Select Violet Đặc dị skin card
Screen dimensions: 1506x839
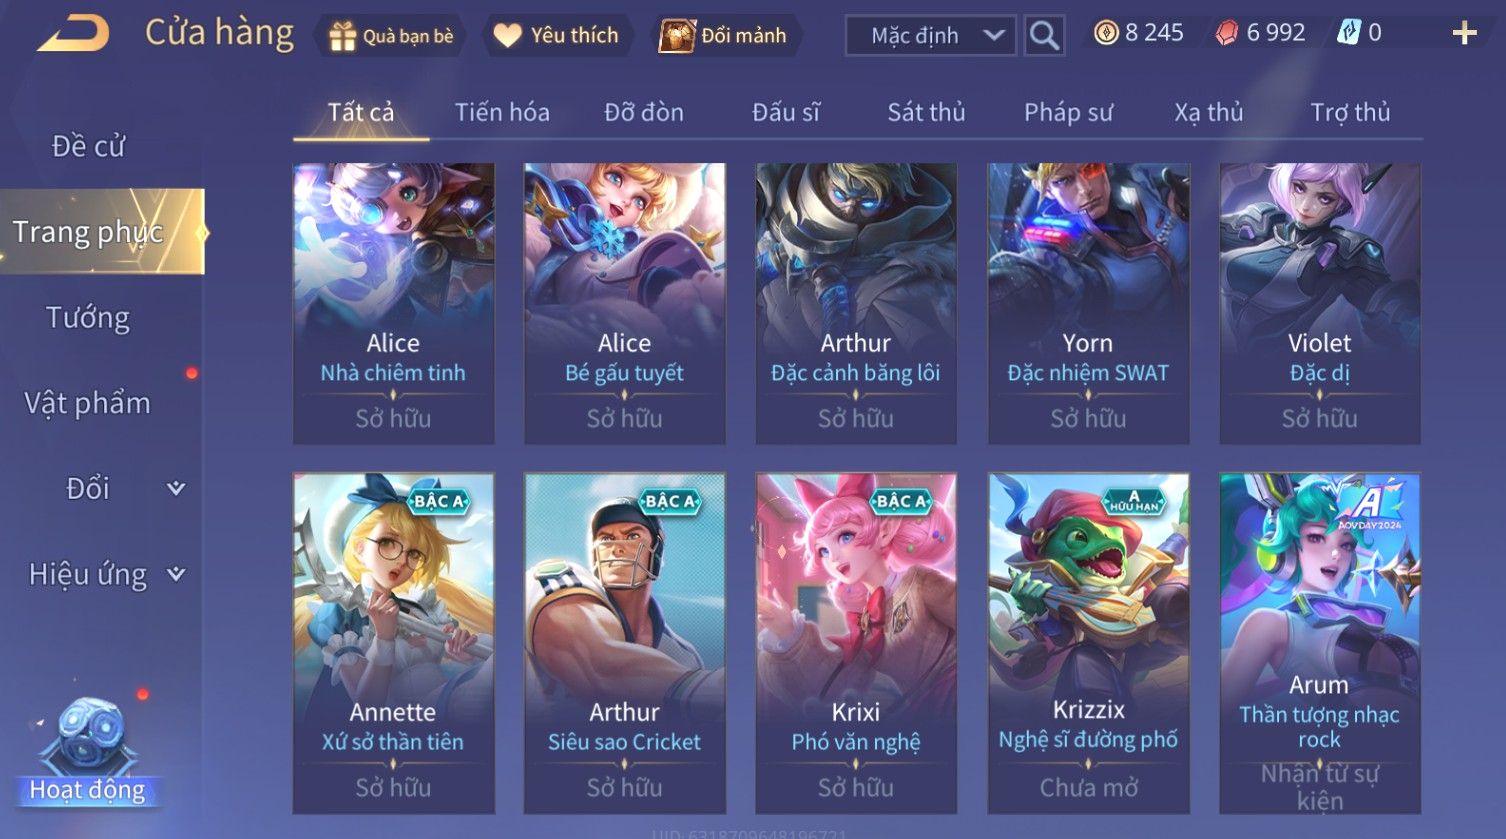click(x=1320, y=304)
